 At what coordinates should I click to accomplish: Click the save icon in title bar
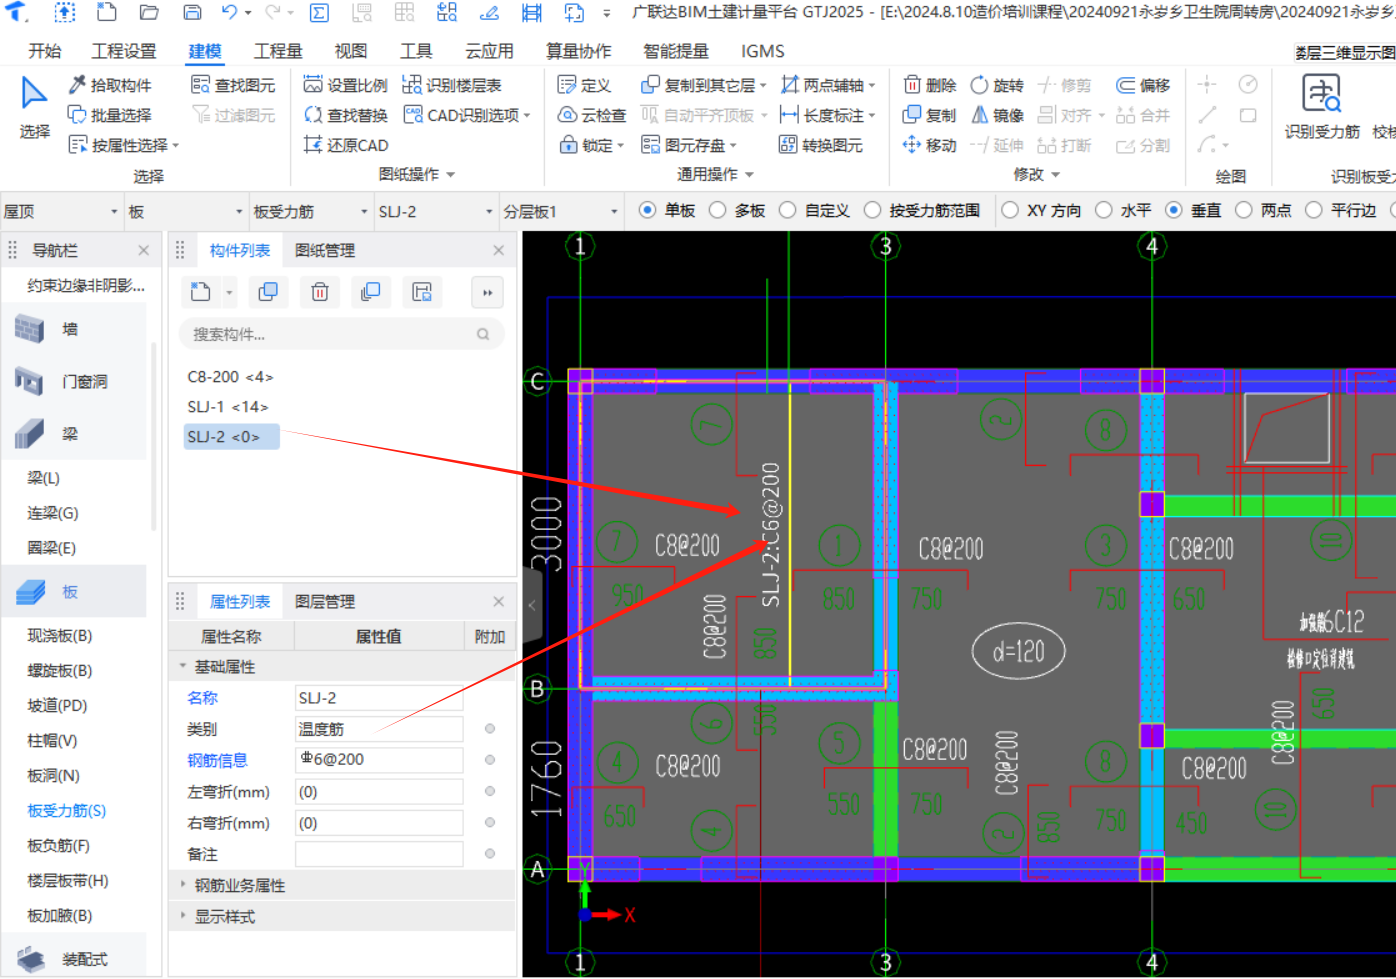coord(192,13)
